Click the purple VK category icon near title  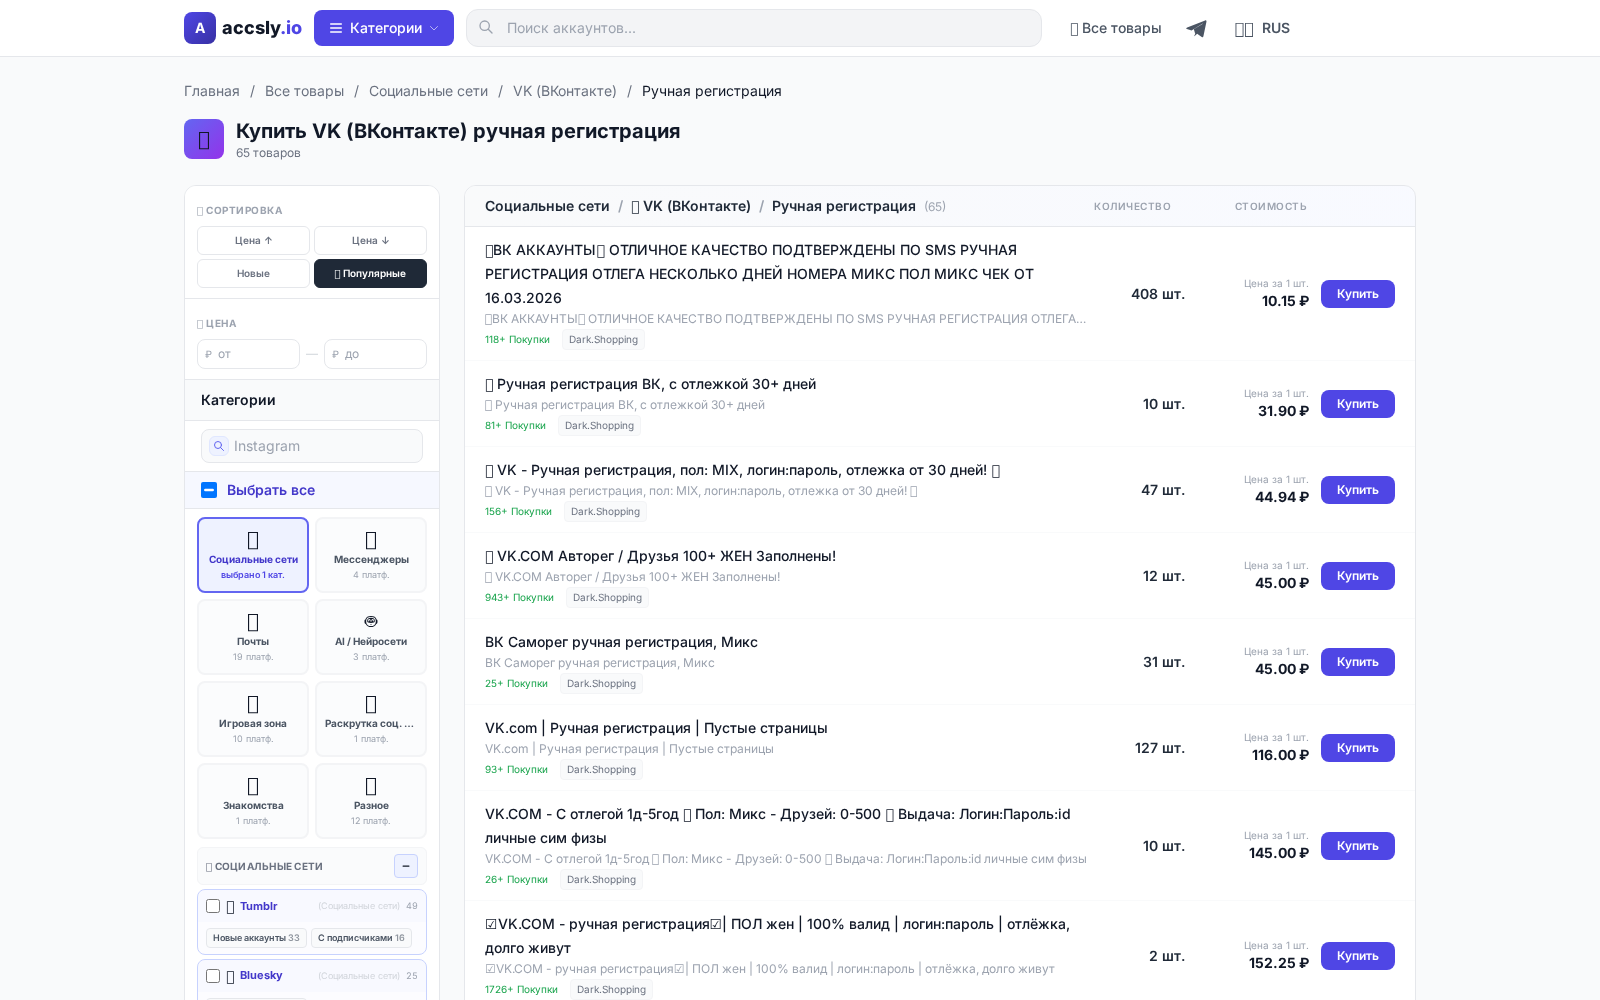[x=204, y=139]
